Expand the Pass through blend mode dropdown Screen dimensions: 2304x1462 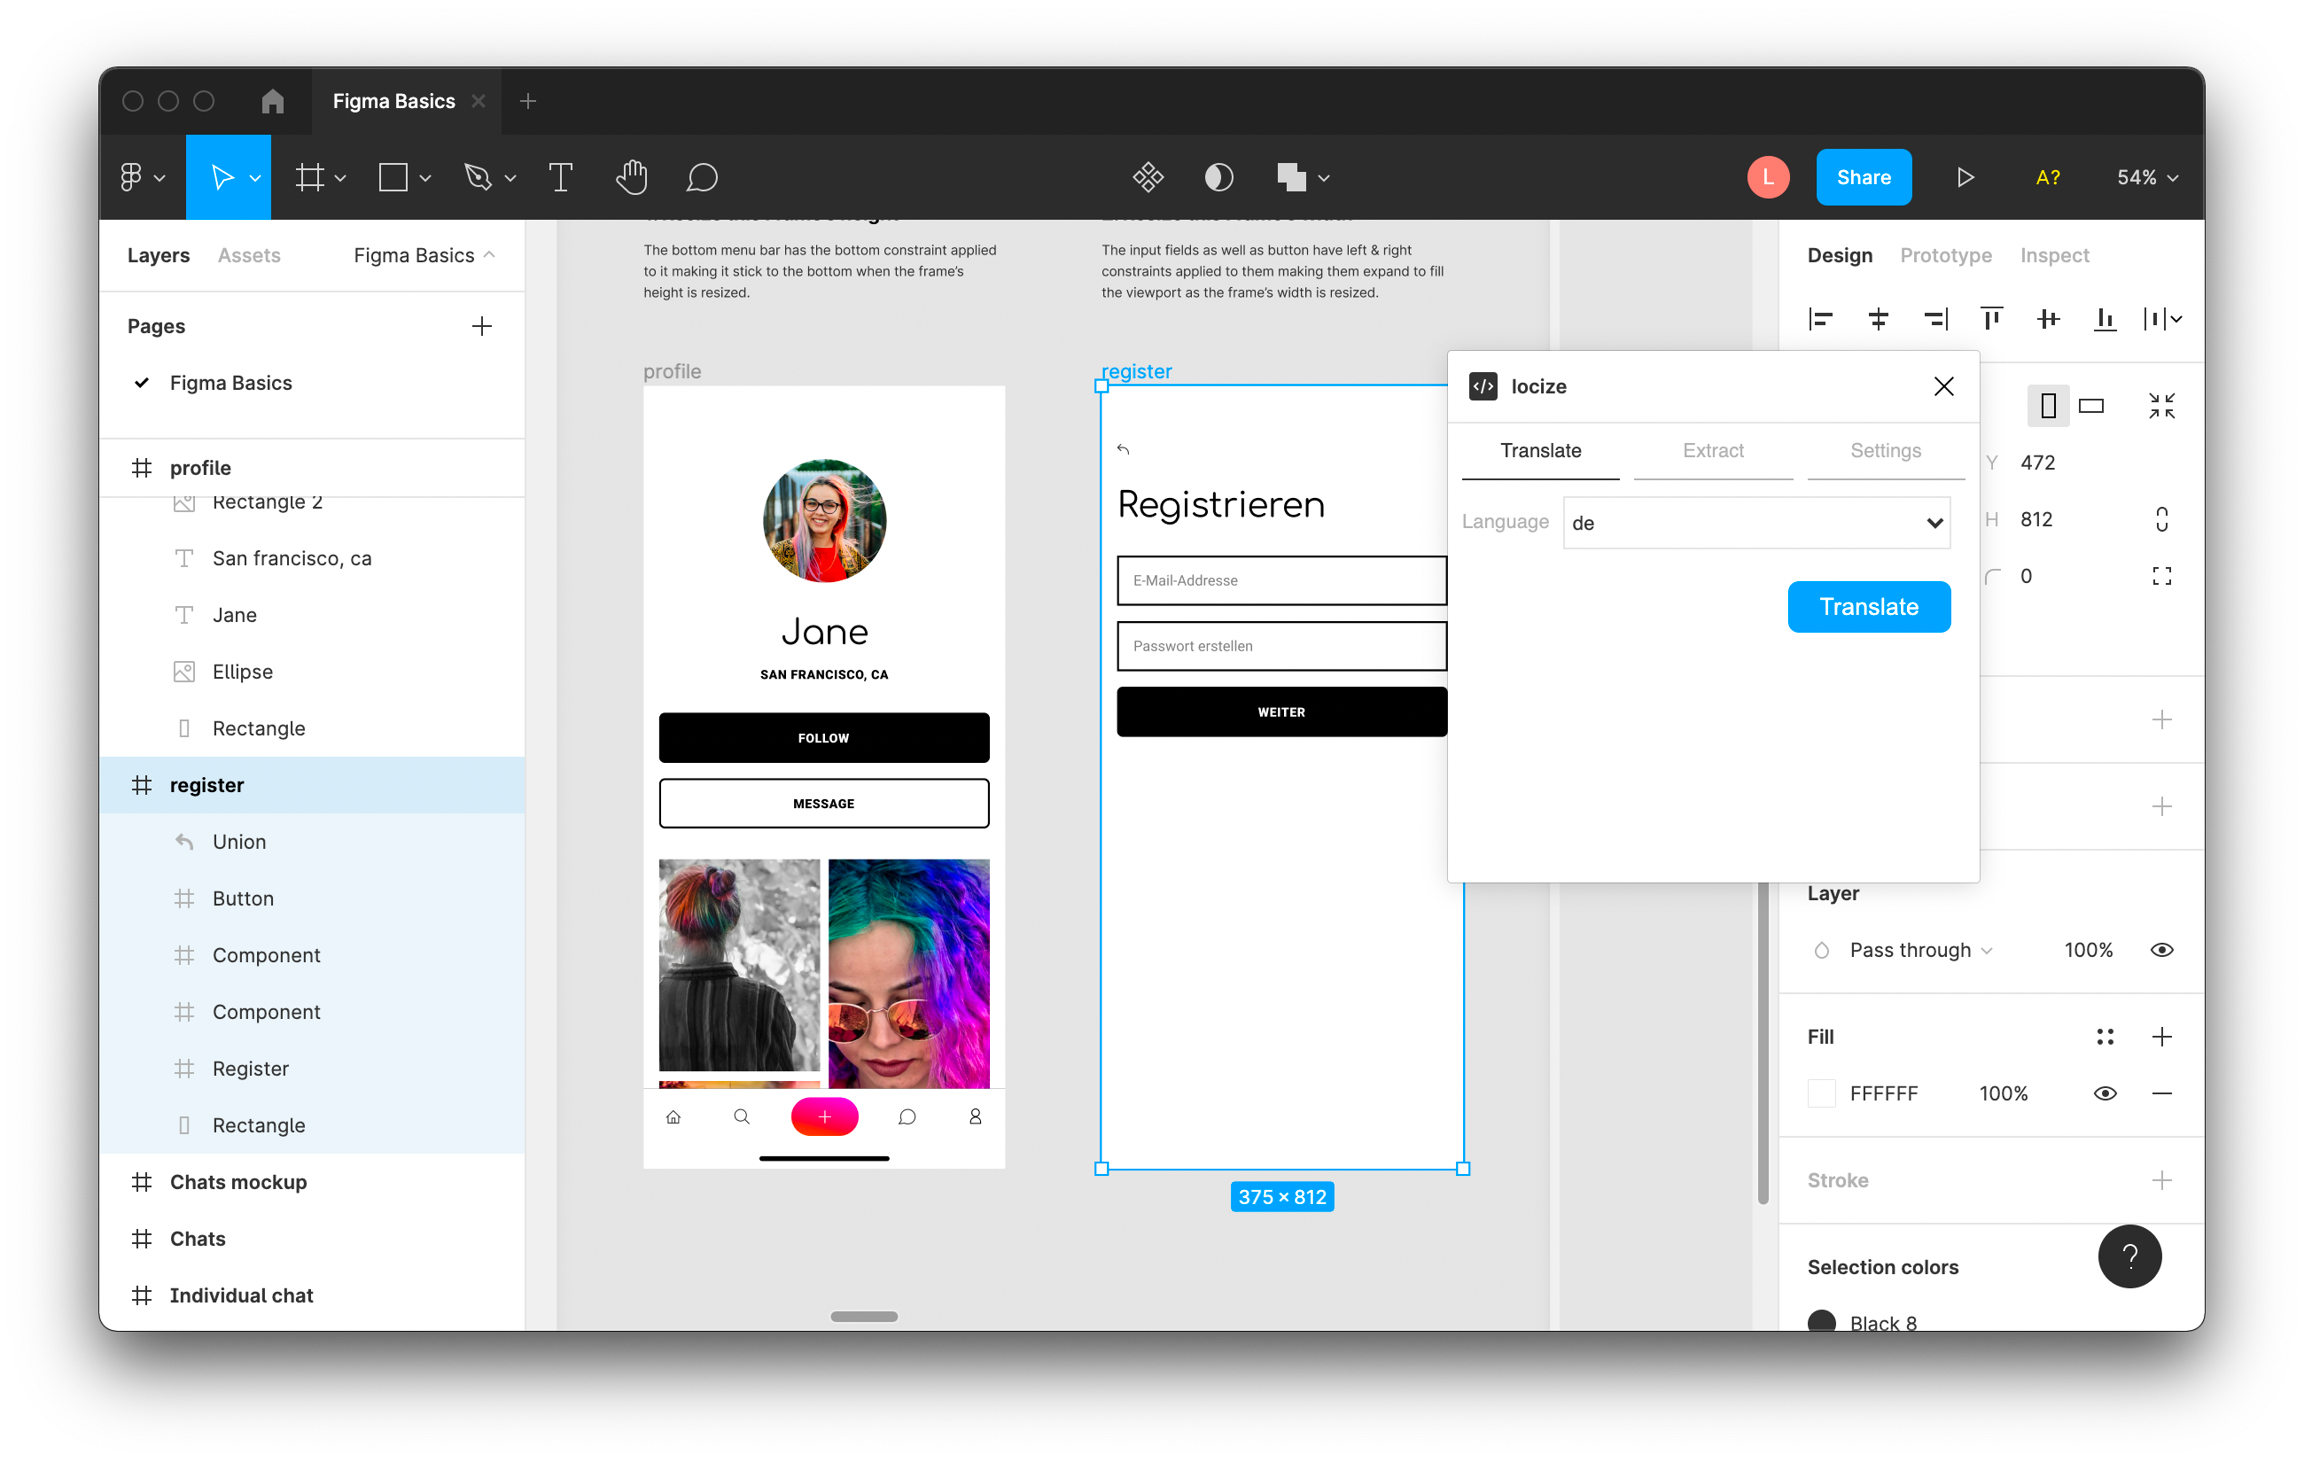(1920, 950)
